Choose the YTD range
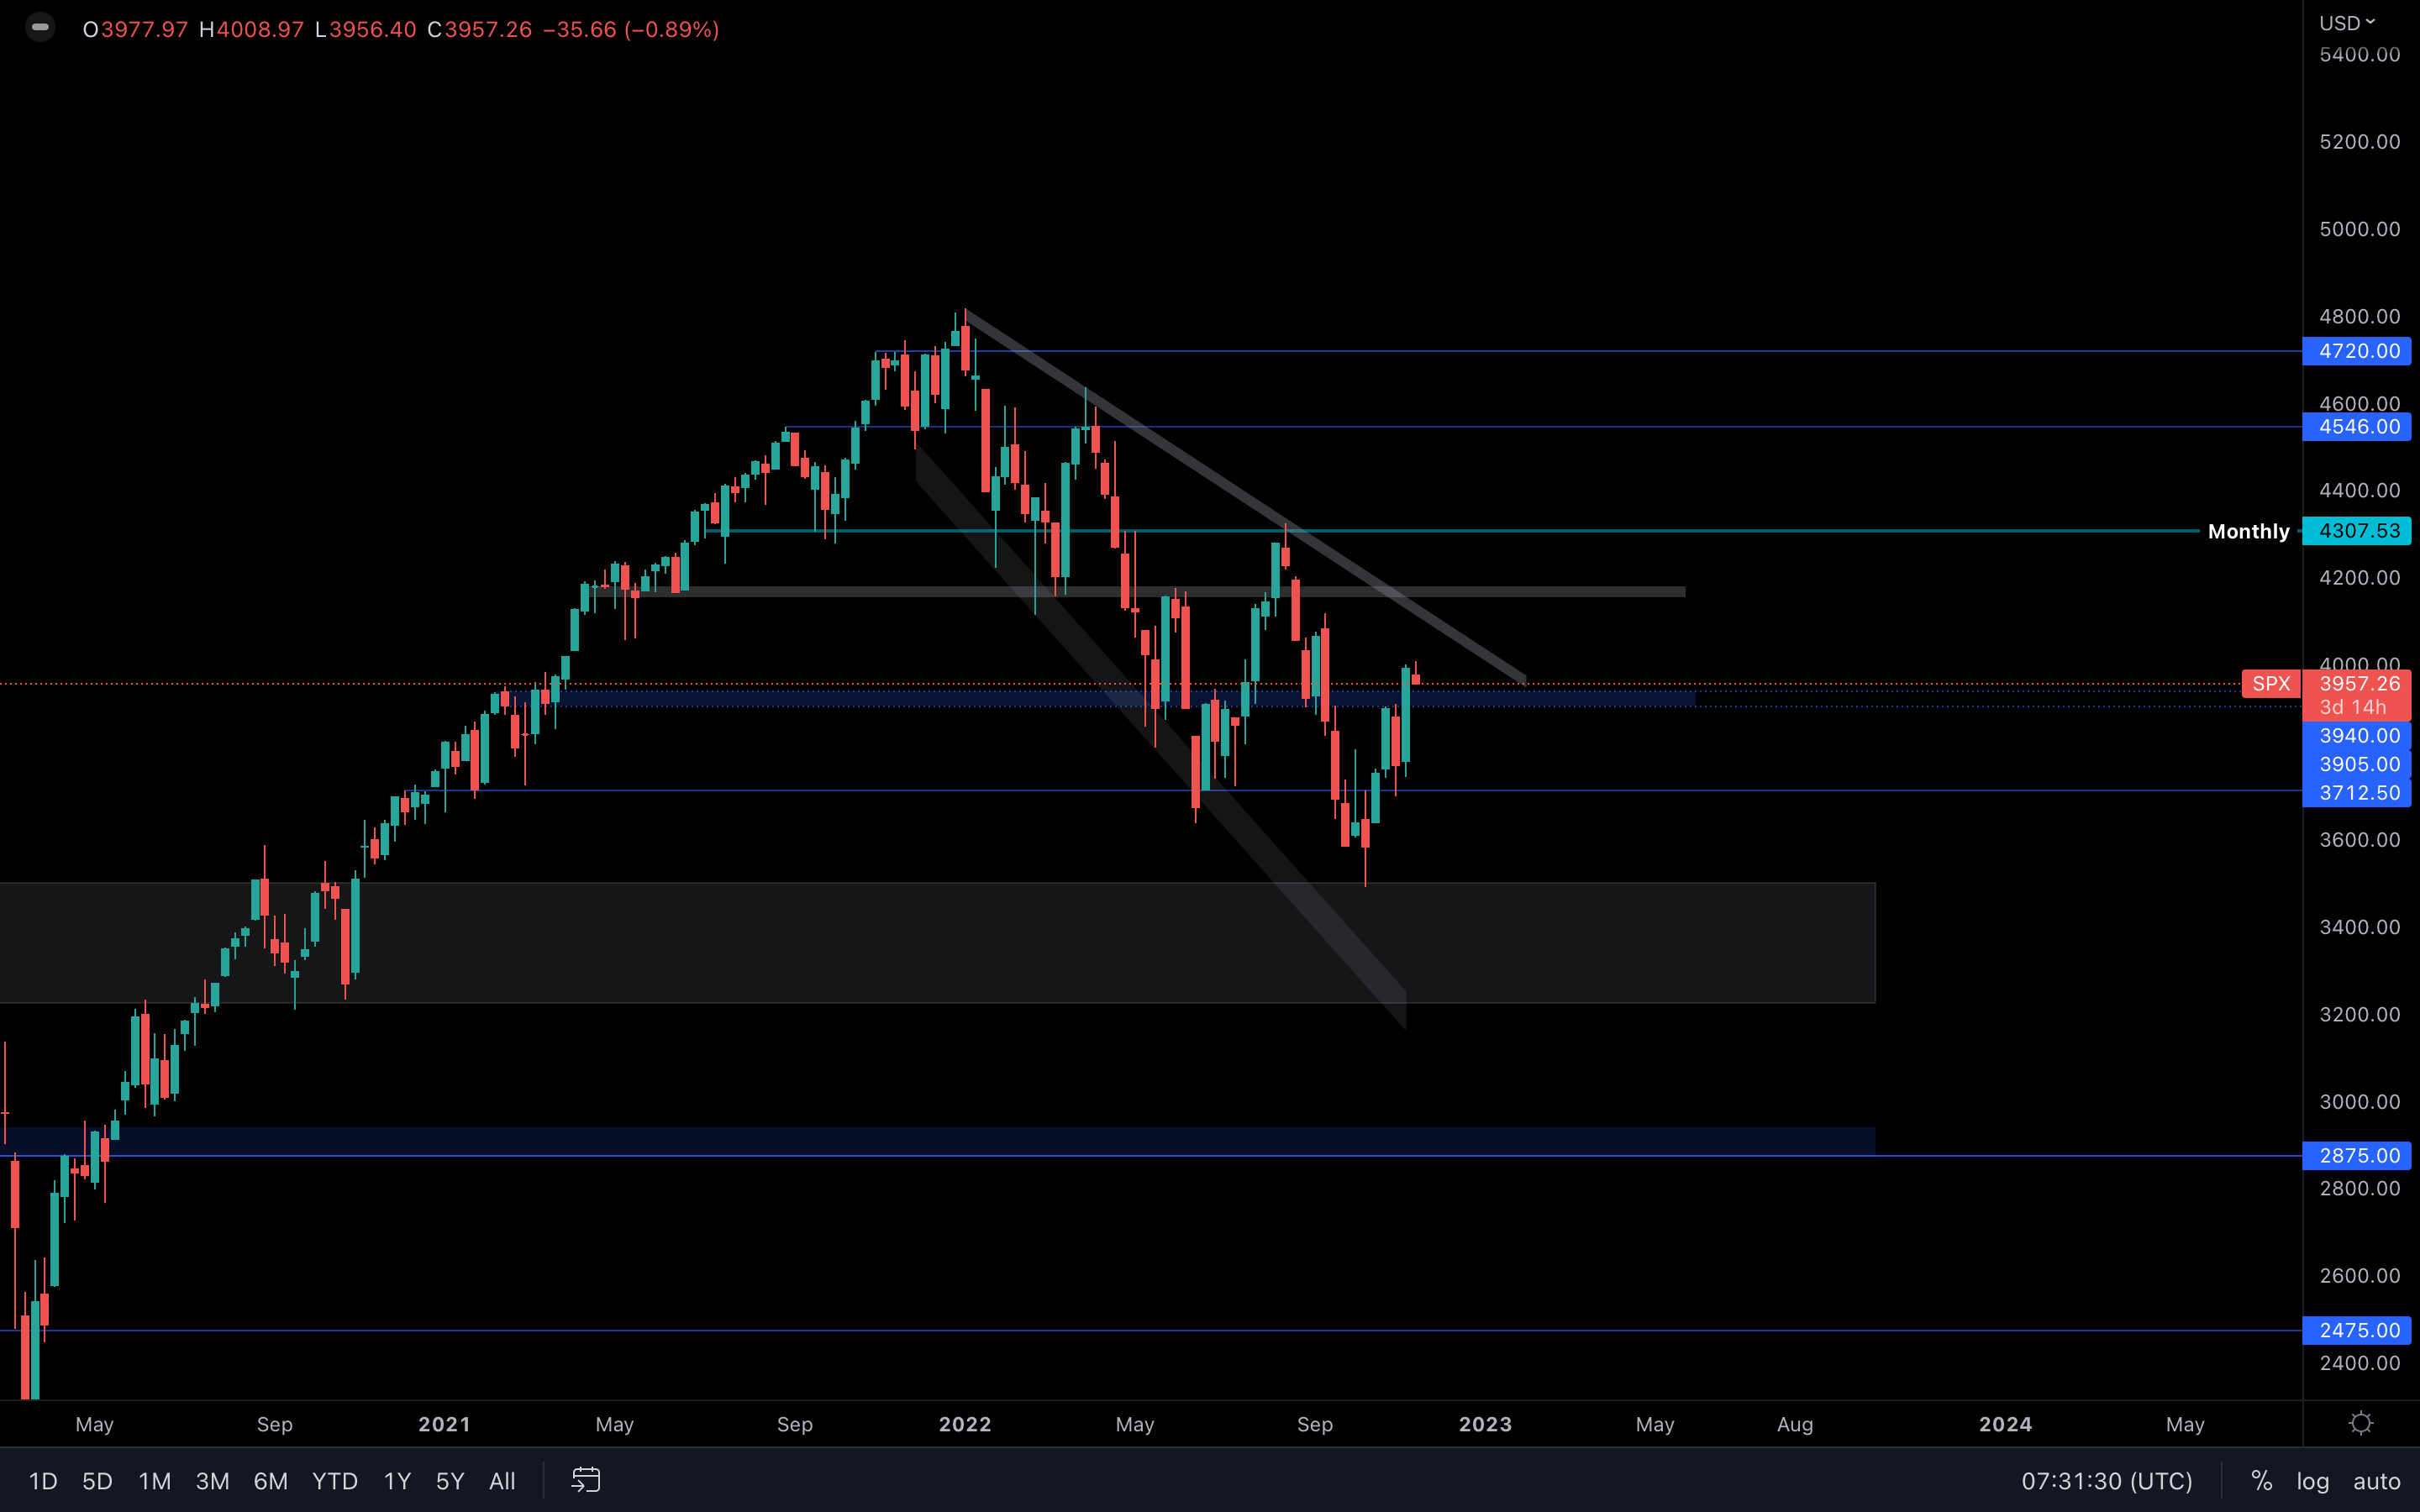Image resolution: width=2420 pixels, height=1512 pixels. (x=334, y=1481)
